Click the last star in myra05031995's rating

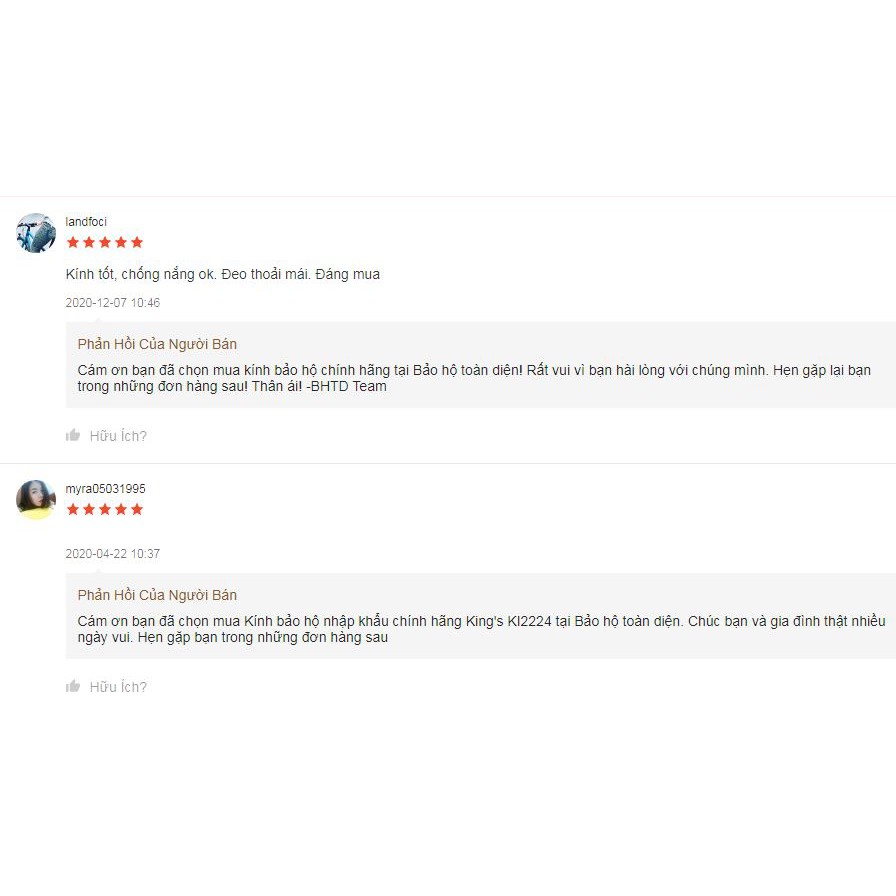(137, 509)
